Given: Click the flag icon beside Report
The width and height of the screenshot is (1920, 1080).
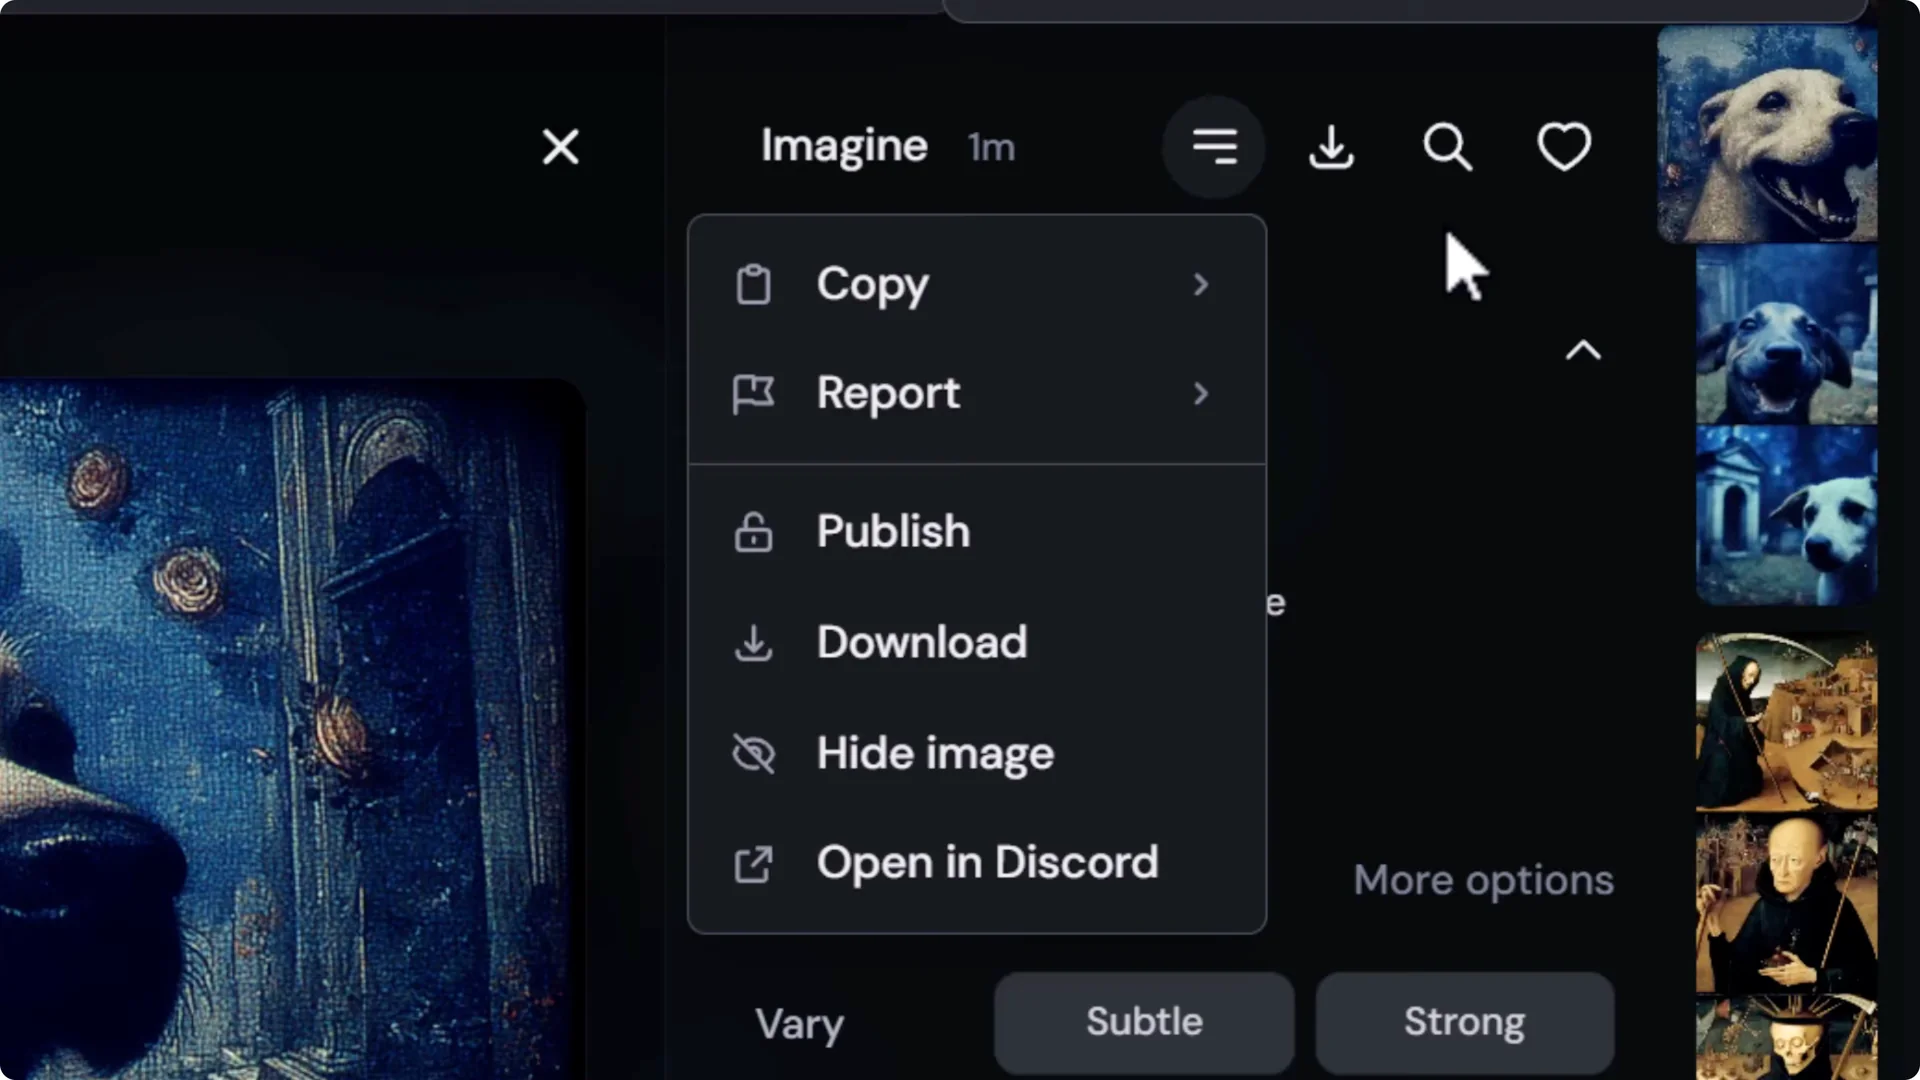Looking at the screenshot, I should [x=755, y=393].
